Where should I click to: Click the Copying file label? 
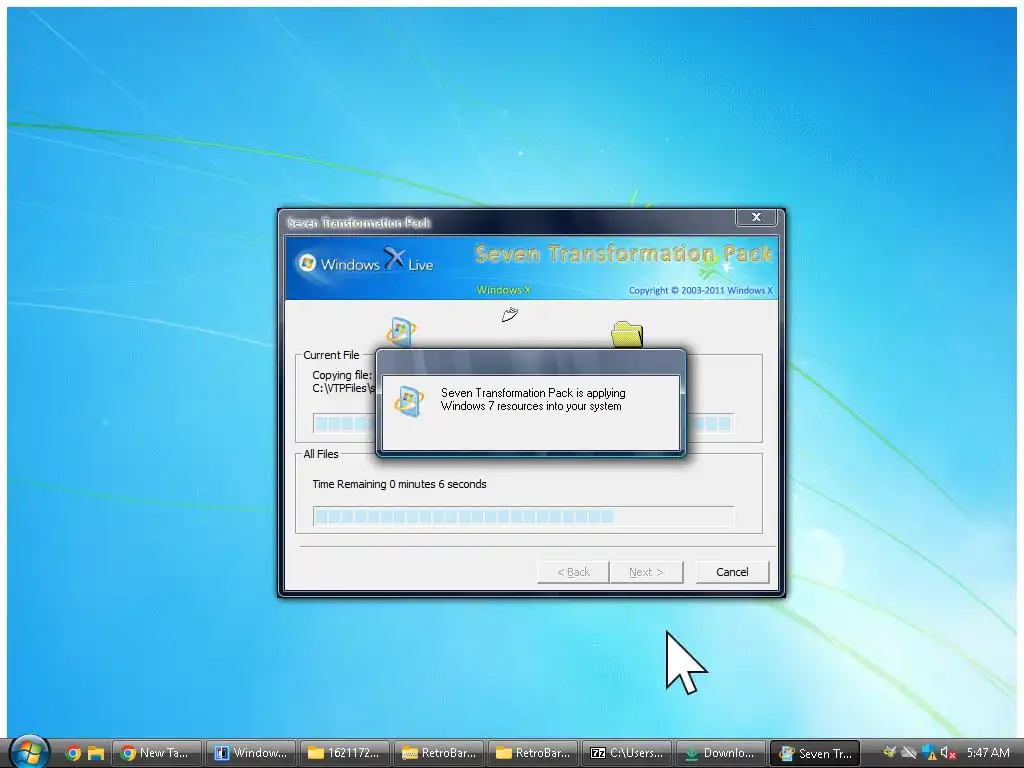click(x=342, y=375)
